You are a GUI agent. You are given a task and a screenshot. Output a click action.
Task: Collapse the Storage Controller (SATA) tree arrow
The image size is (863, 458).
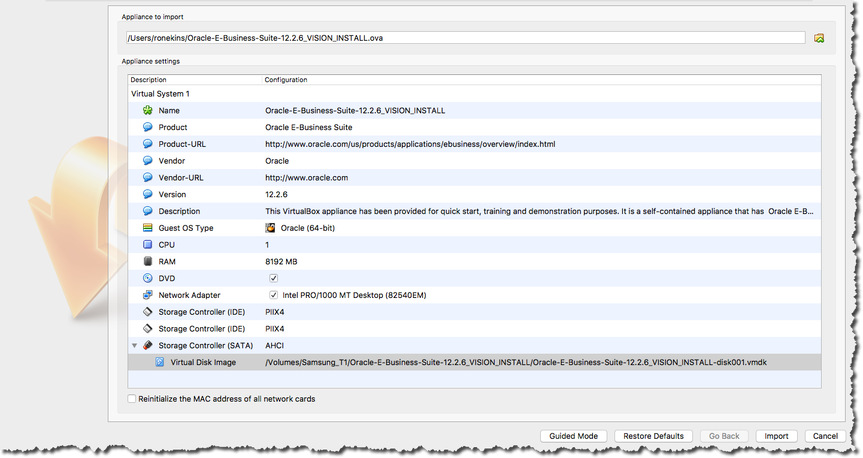[134, 346]
